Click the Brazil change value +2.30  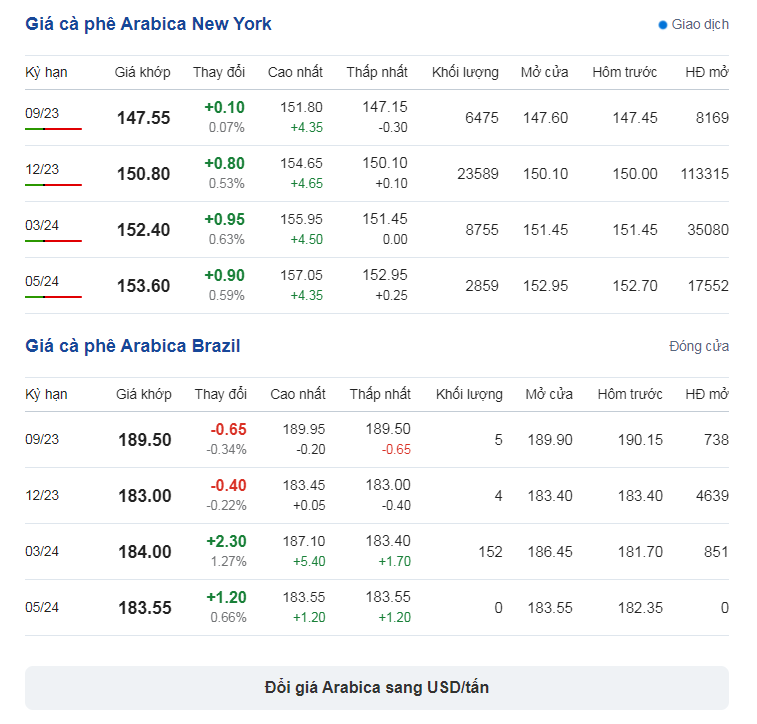[226, 541]
